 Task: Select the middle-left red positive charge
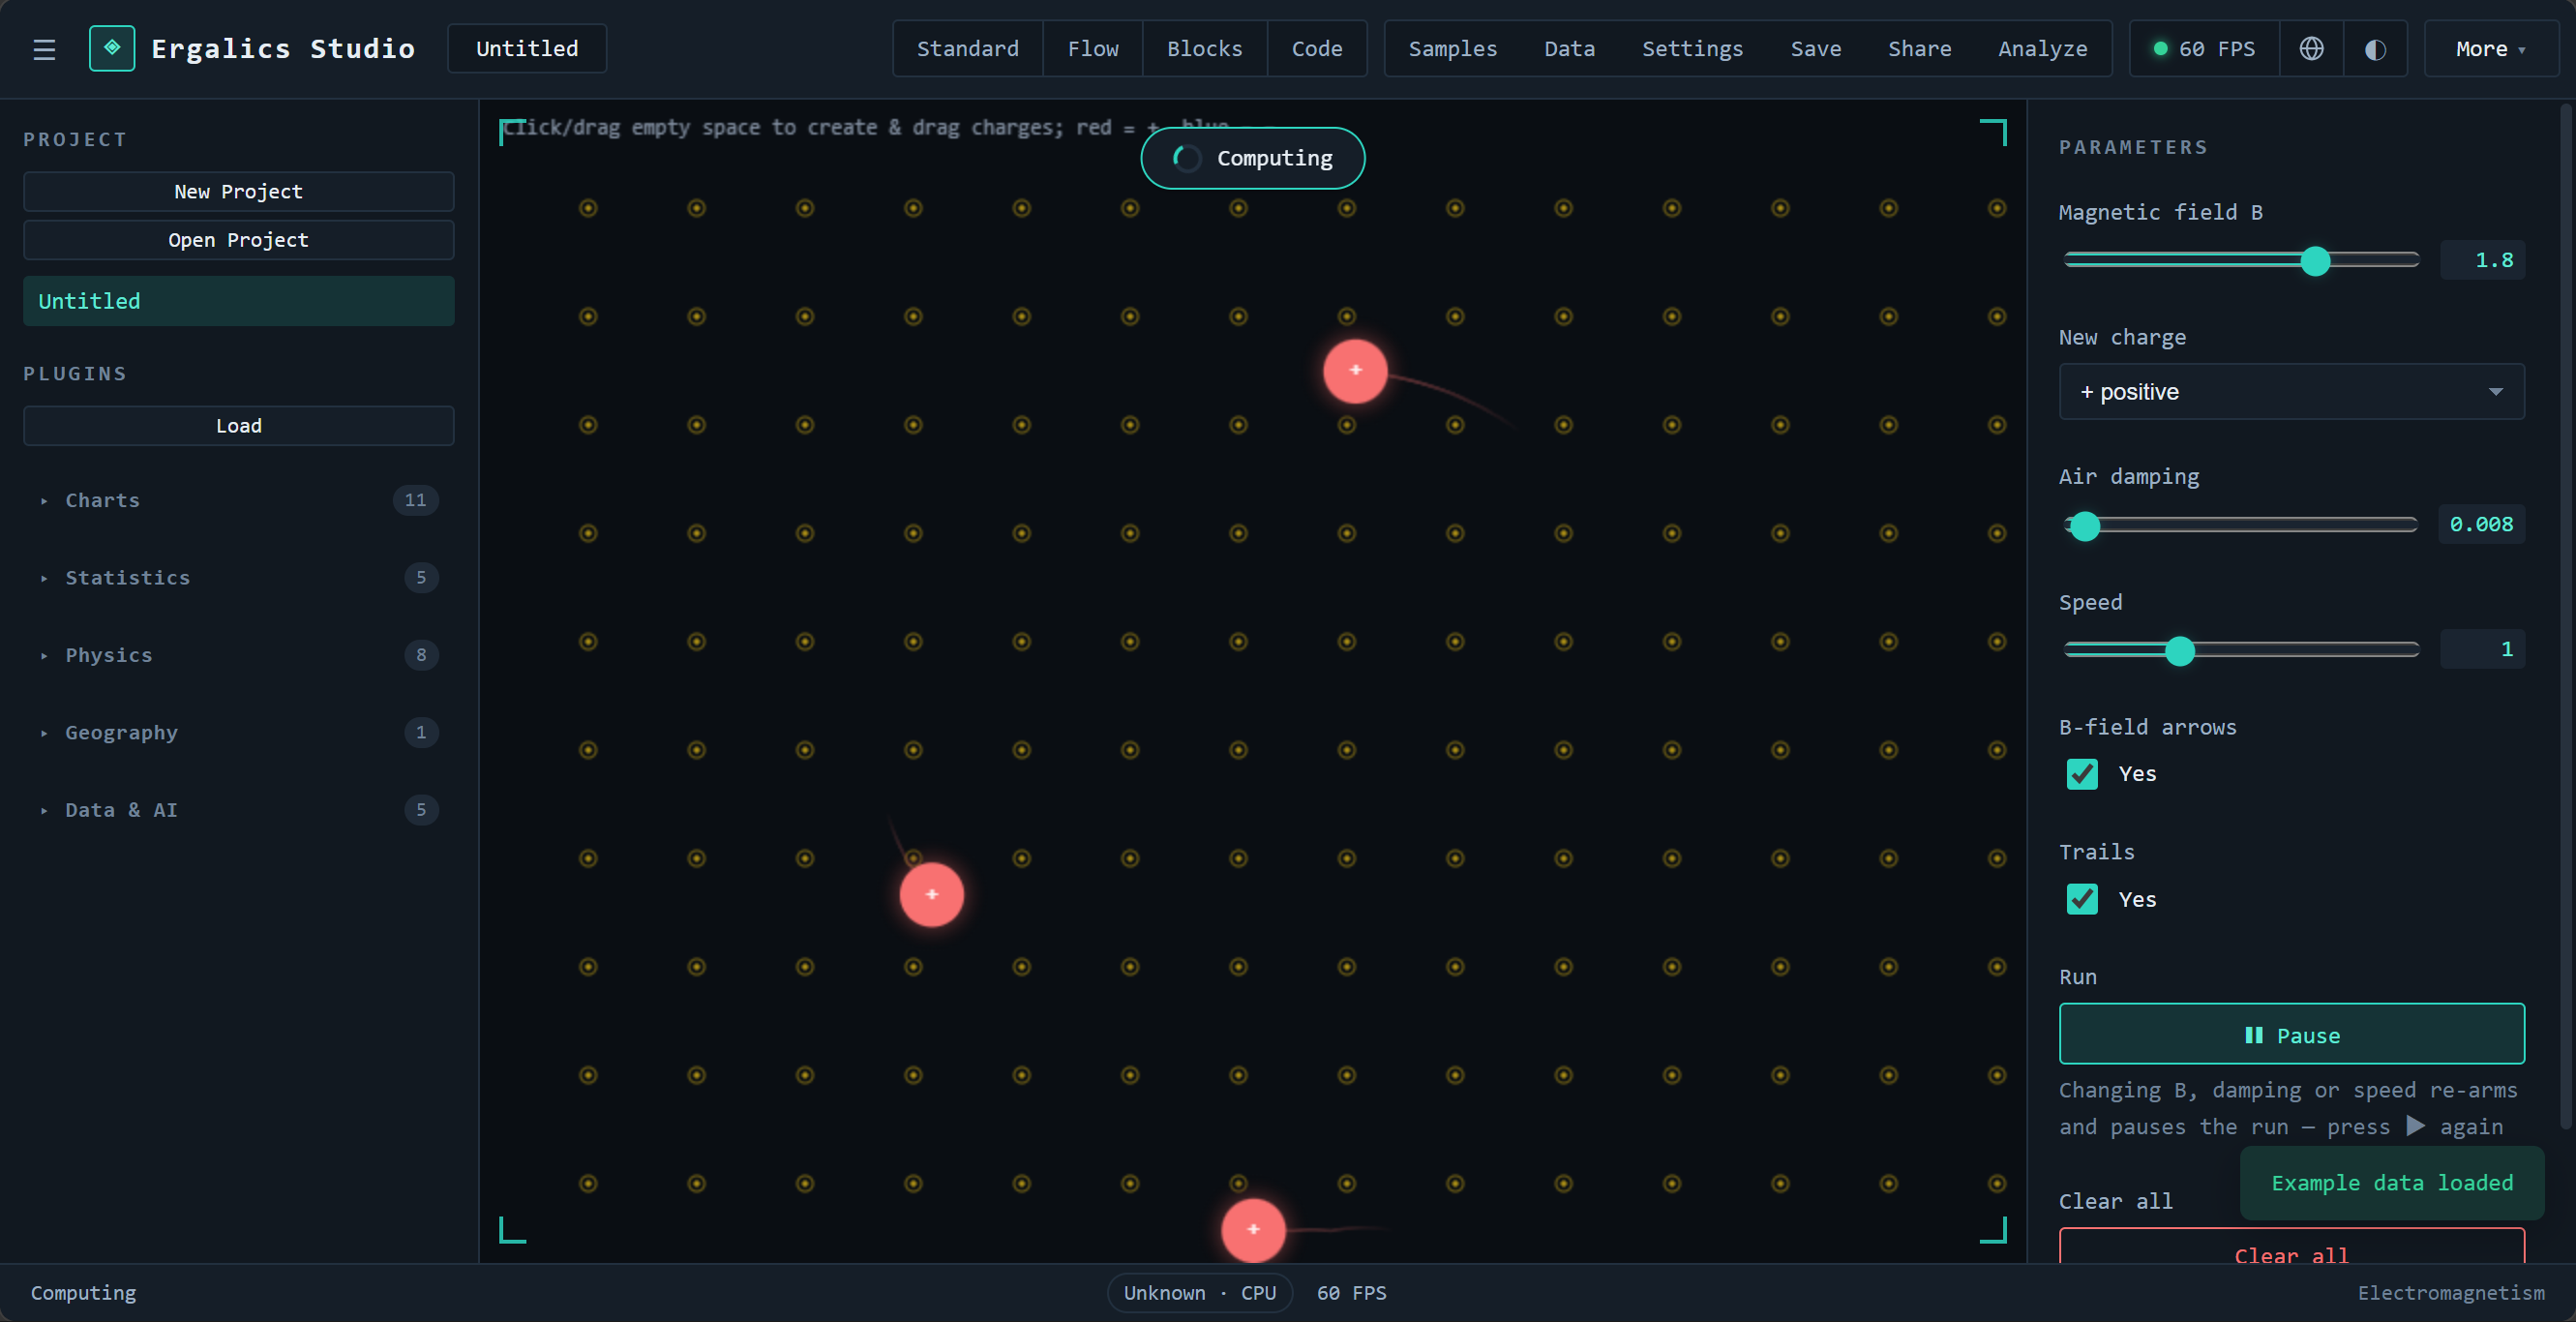click(931, 894)
